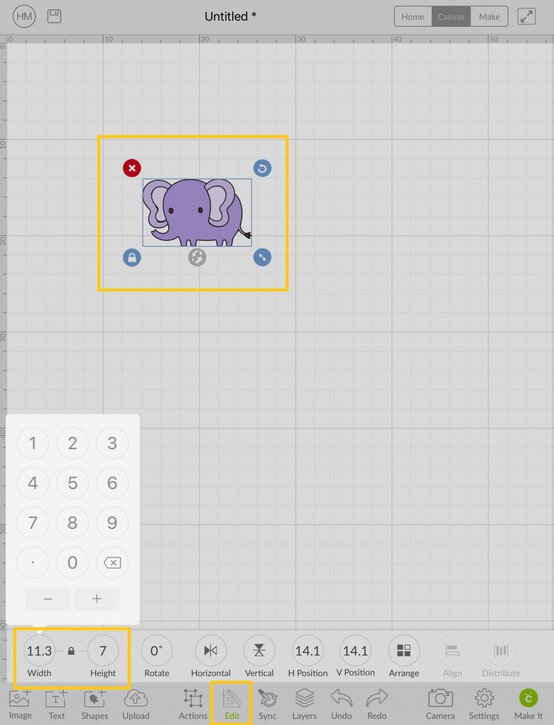Toggle the aspect ratio lock between Width and Height
The image size is (554, 725).
click(x=71, y=651)
